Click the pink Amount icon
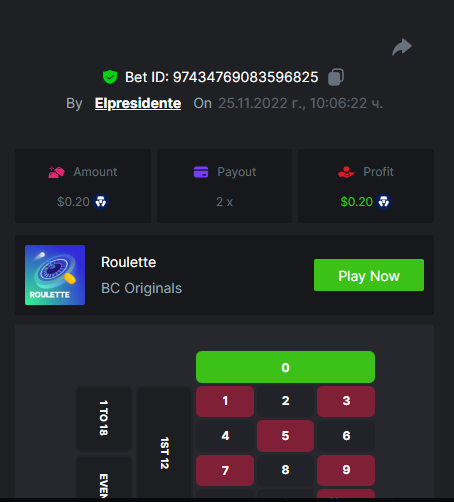Image resolution: width=454 pixels, height=502 pixels. [x=56, y=172]
